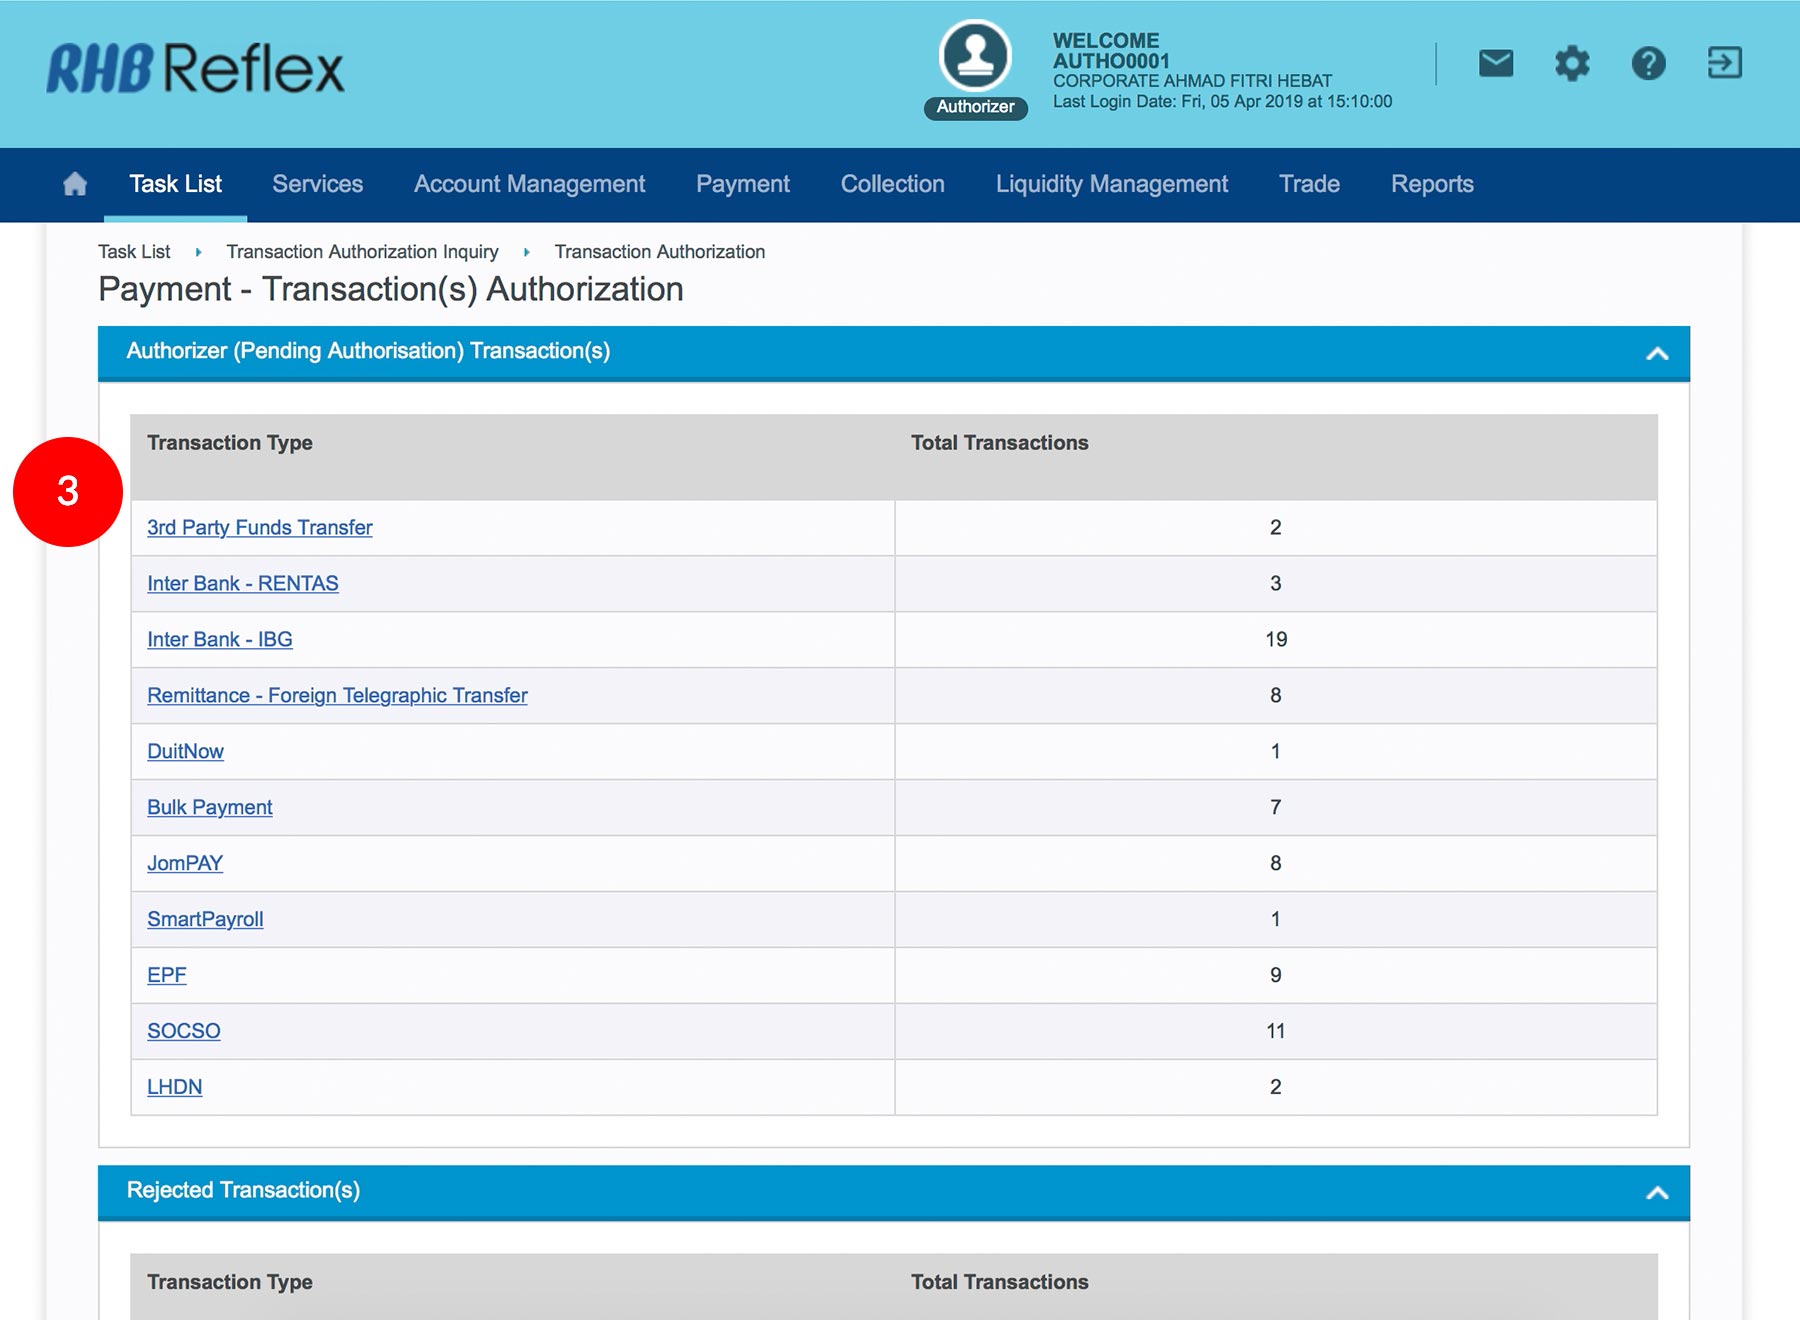Collapse the Rejected Transaction(s) section
The height and width of the screenshot is (1320, 1800).
1657,1192
